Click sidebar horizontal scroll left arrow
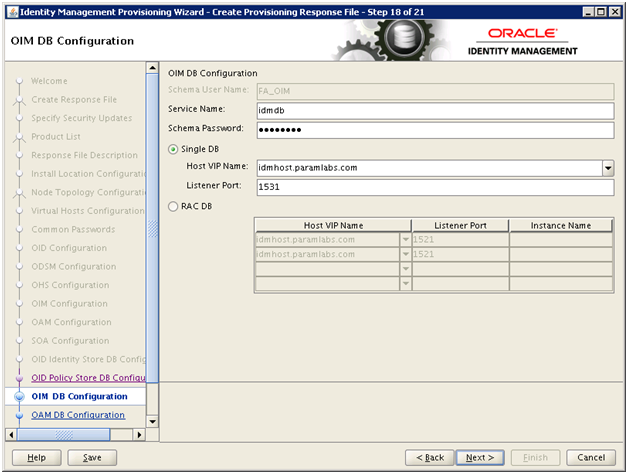This screenshot has width=628, height=474. (x=11, y=435)
